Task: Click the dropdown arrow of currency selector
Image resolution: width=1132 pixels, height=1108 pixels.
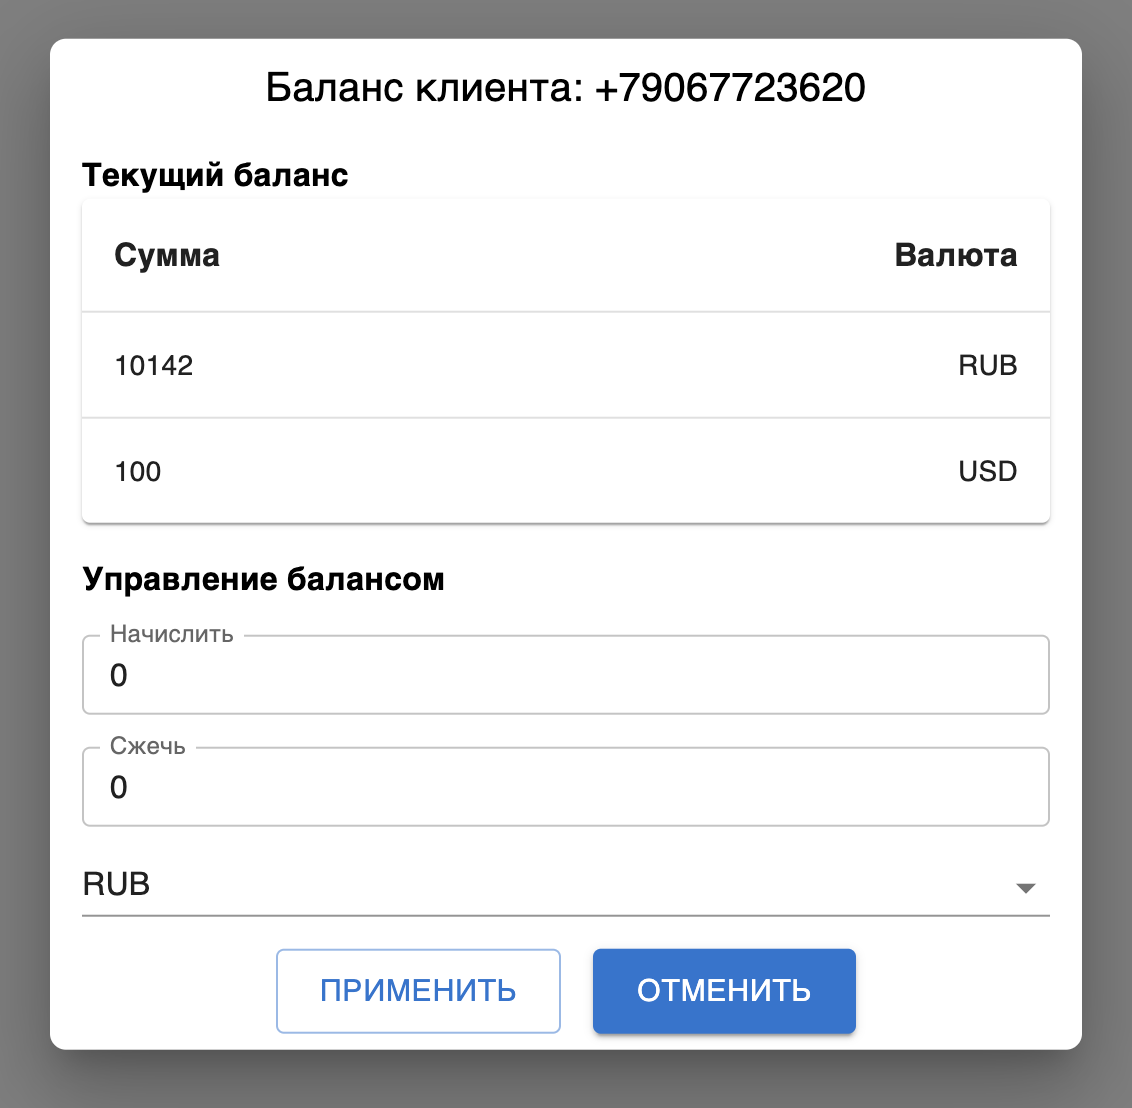Action: point(1025,888)
